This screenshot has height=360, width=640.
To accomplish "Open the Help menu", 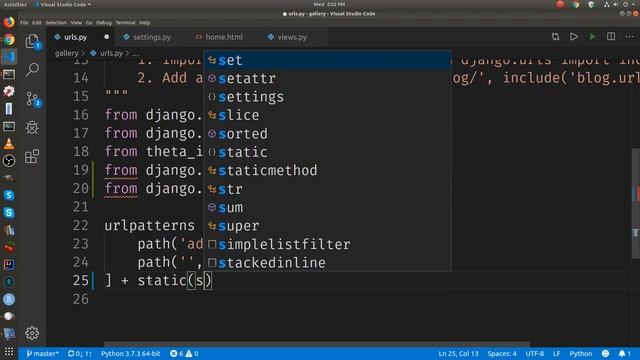I will 144,22.
